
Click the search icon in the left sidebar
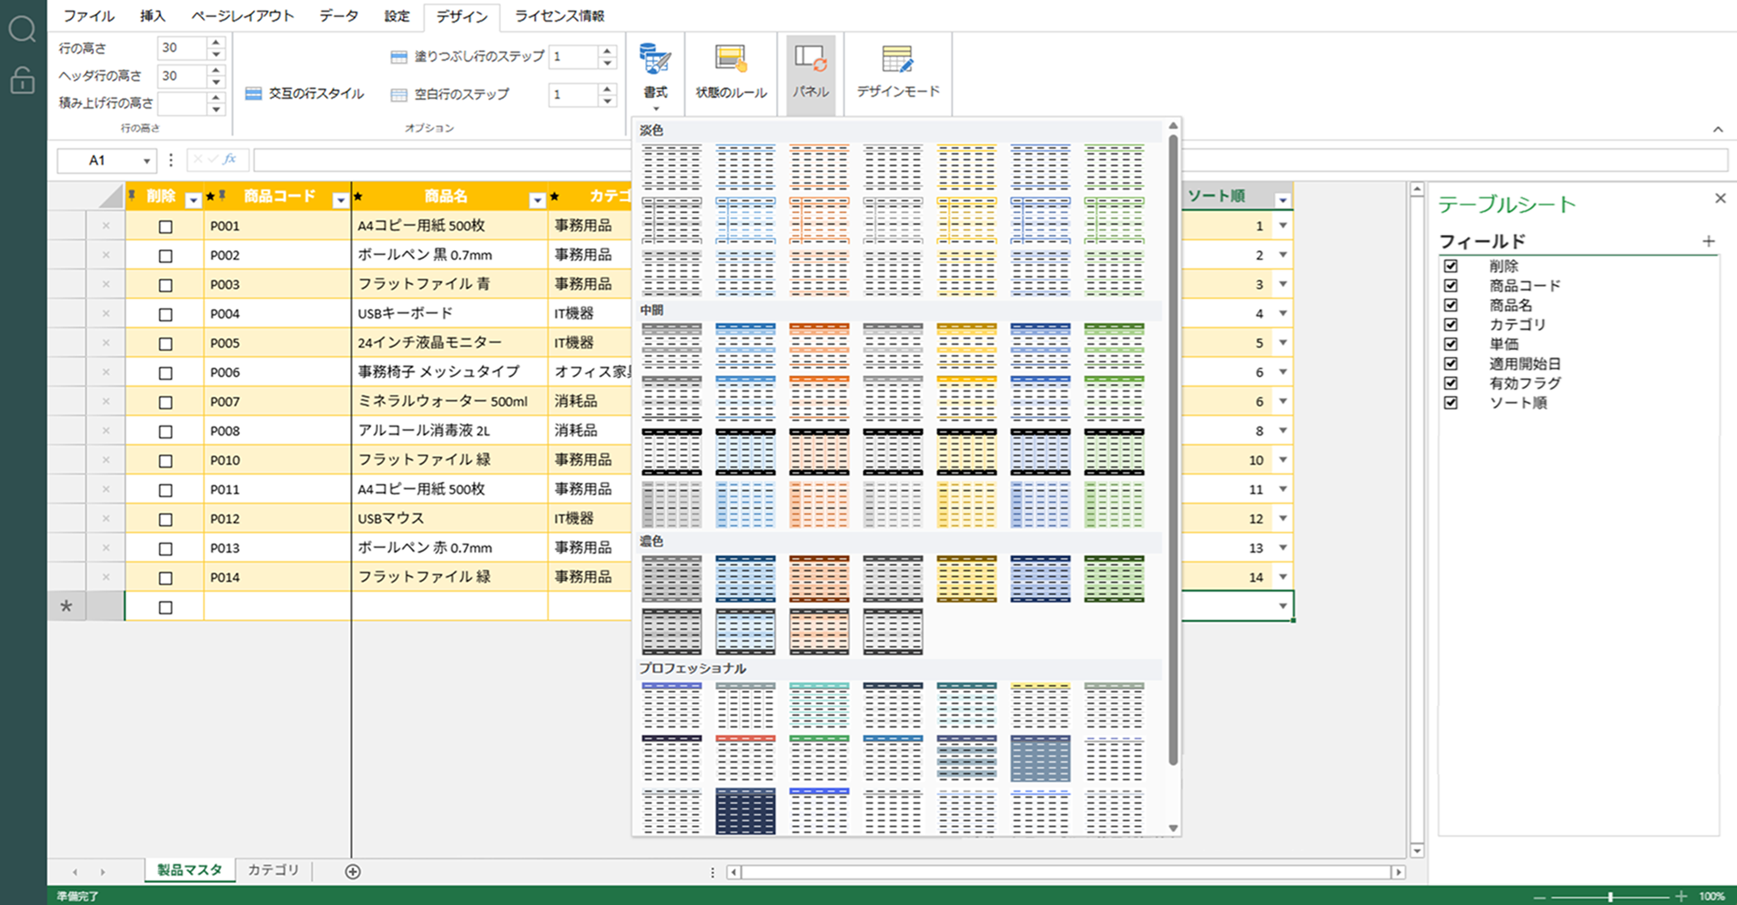[x=21, y=30]
